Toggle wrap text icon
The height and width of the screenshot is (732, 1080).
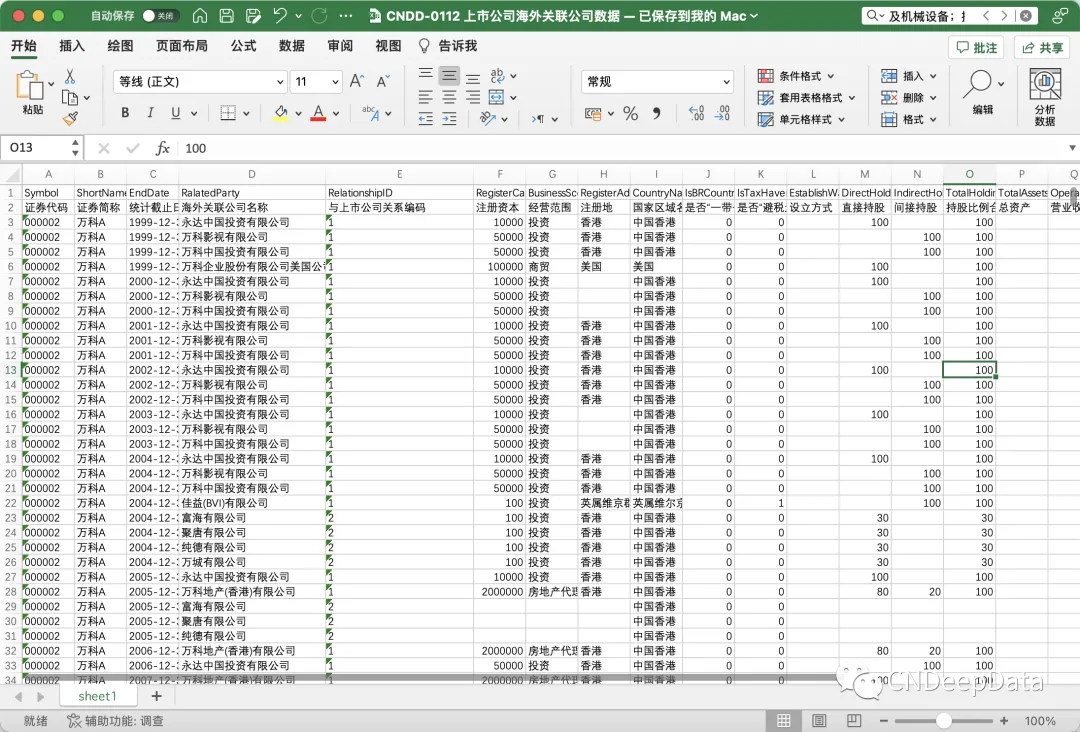click(497, 76)
